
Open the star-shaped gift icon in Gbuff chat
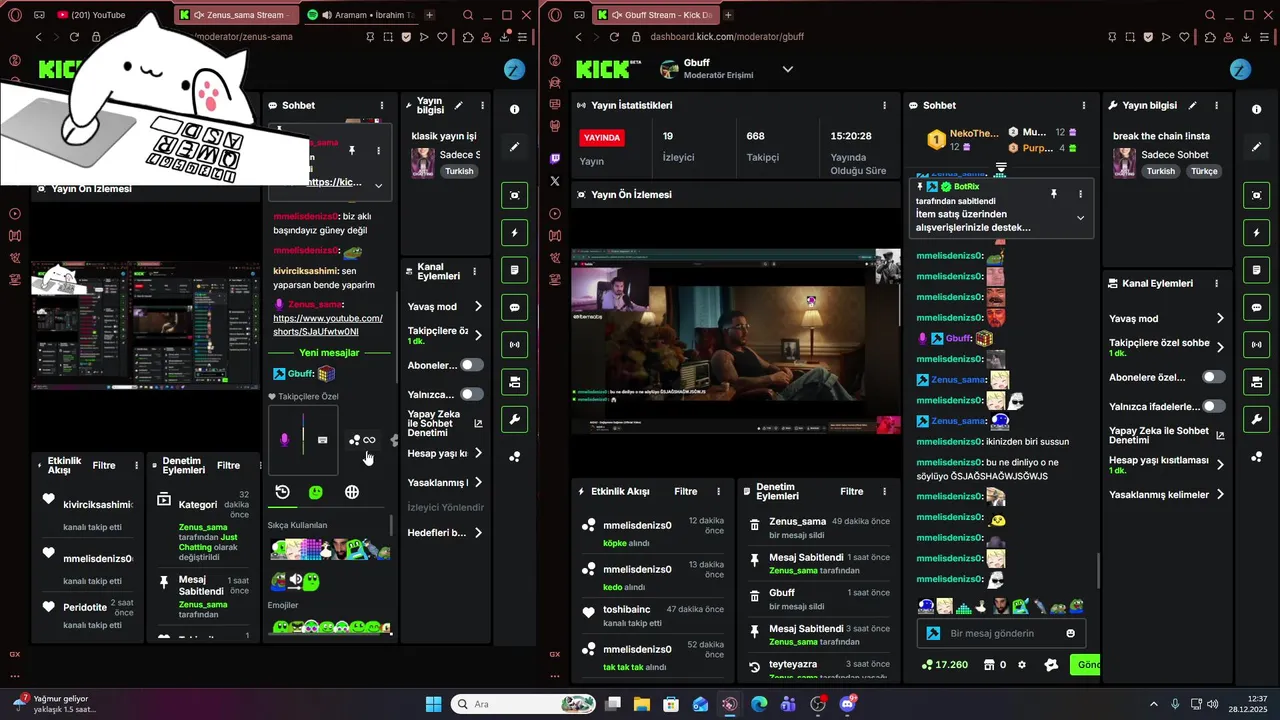click(x=1050, y=665)
